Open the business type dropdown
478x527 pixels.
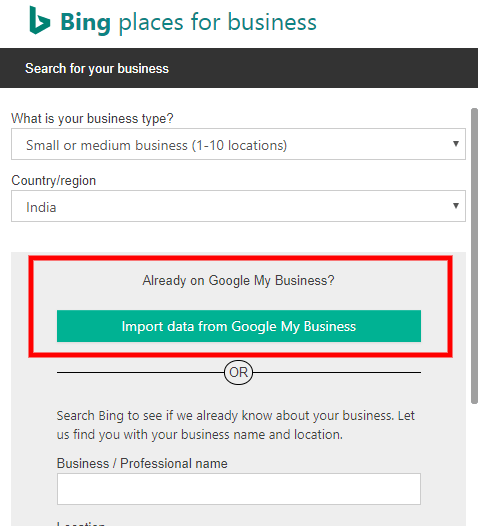(x=238, y=144)
